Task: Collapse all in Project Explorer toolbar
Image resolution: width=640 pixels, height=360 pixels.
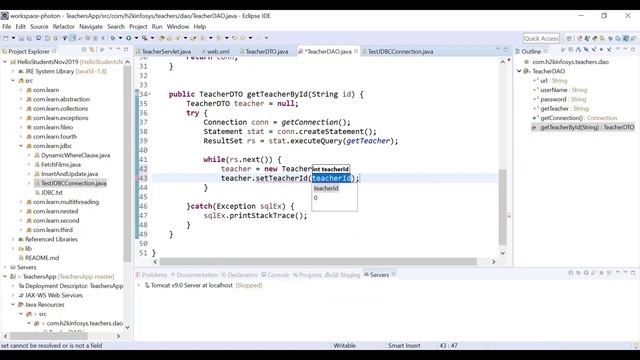Action: click(x=84, y=50)
